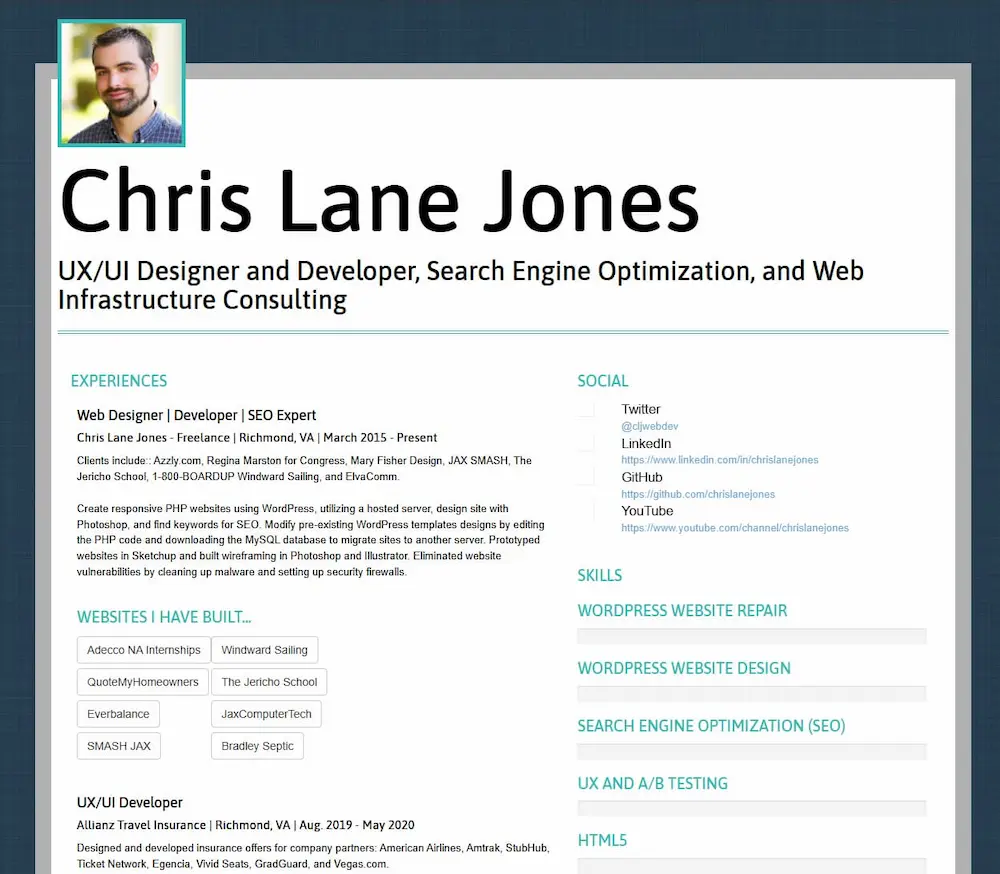Select the Adecco NA Internships website button
The height and width of the screenshot is (874, 1000).
[143, 649]
